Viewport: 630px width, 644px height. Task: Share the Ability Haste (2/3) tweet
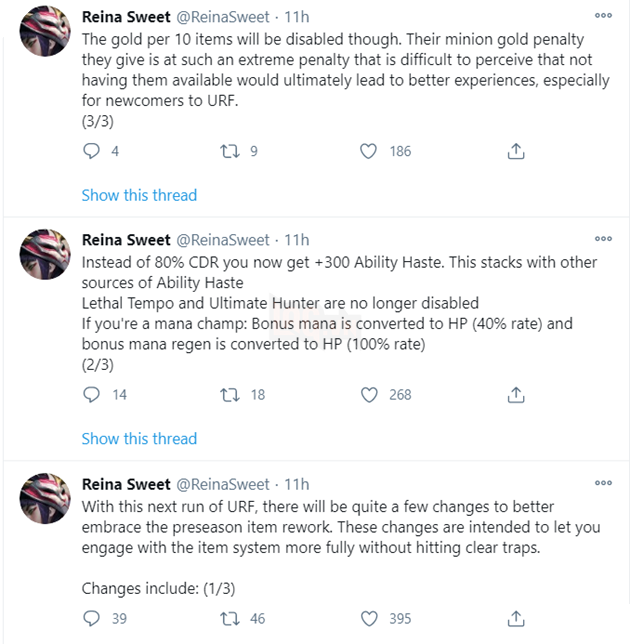pyautogui.click(x=516, y=394)
